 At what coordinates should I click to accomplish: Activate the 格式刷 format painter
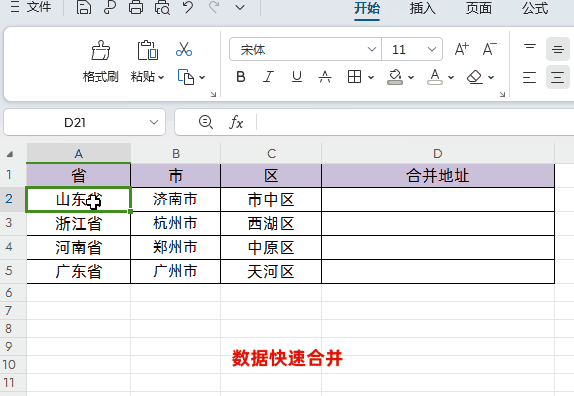click(x=101, y=61)
